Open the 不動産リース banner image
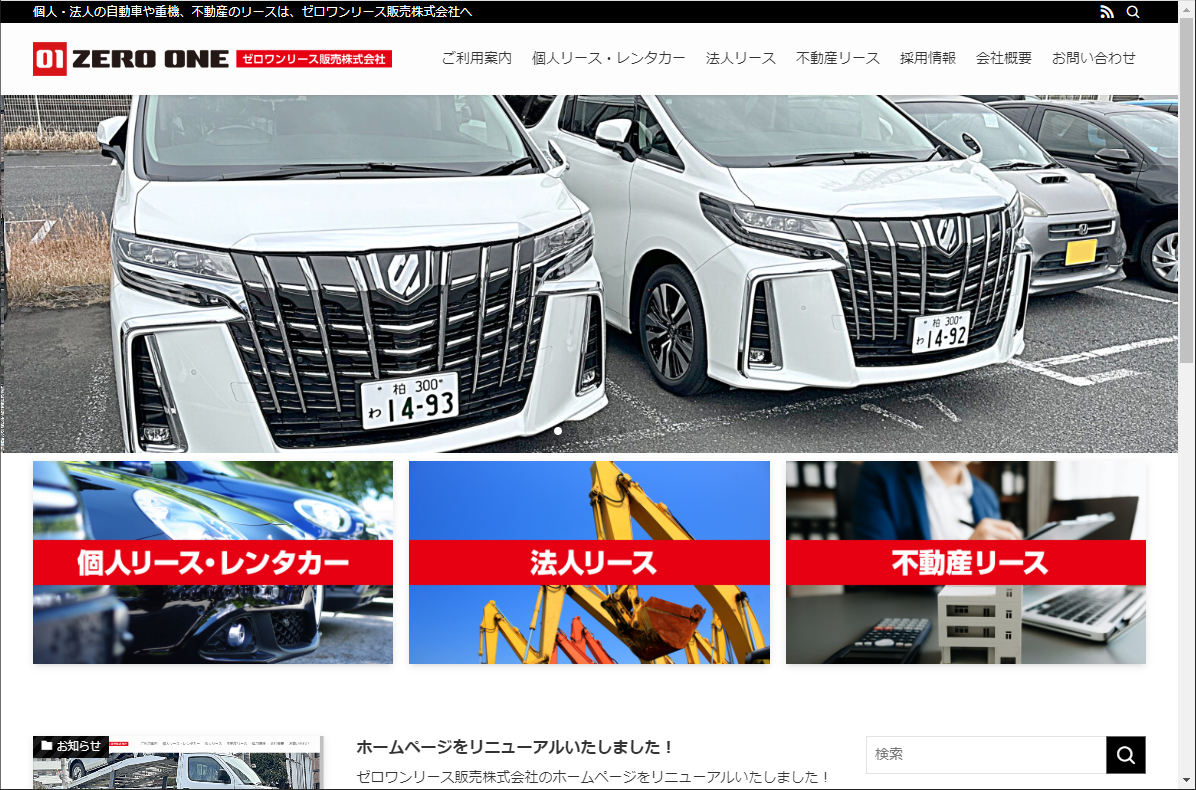 click(965, 562)
